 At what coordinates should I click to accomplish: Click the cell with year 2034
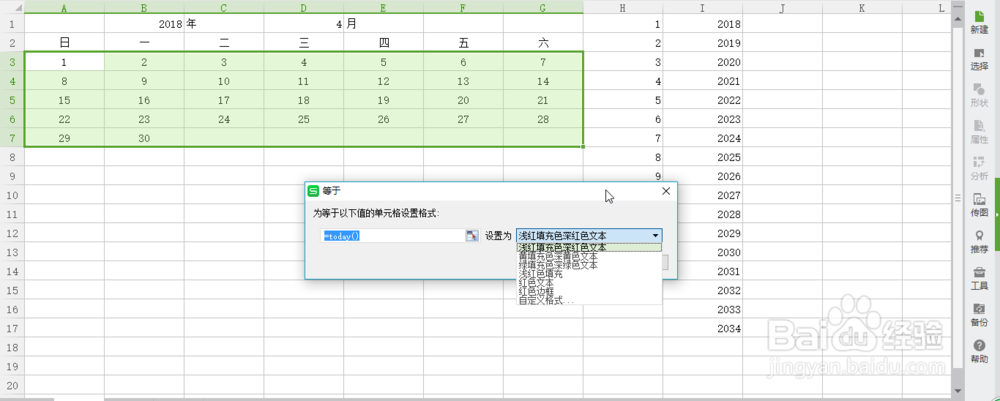point(703,328)
